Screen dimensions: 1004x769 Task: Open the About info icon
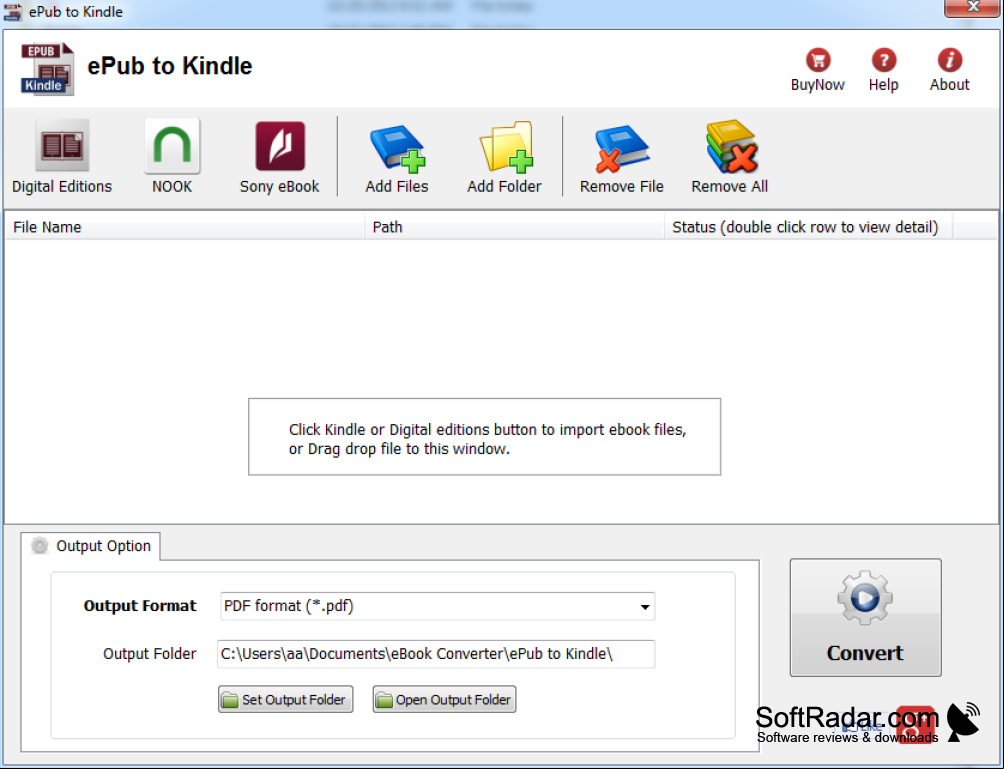950,60
